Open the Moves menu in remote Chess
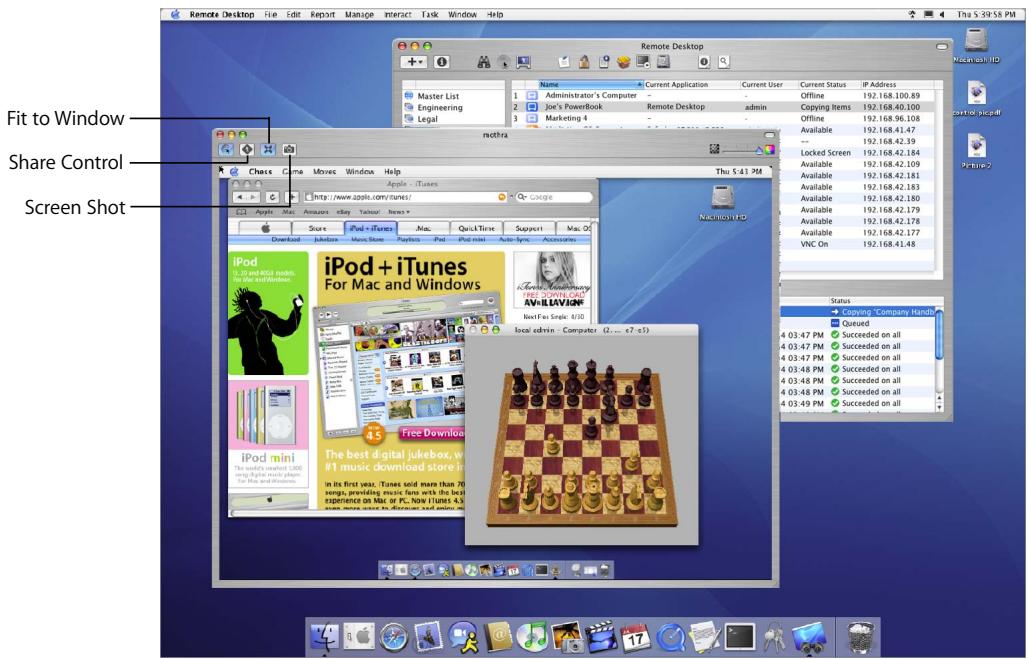1028x659 pixels. point(325,171)
